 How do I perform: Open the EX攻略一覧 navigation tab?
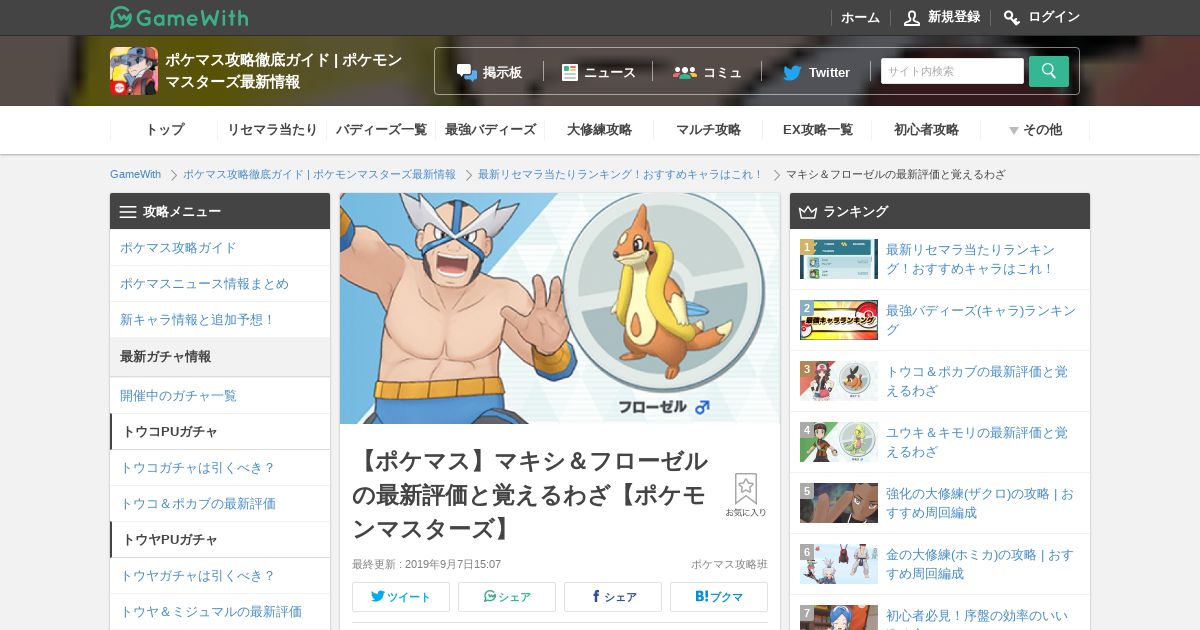coord(817,130)
